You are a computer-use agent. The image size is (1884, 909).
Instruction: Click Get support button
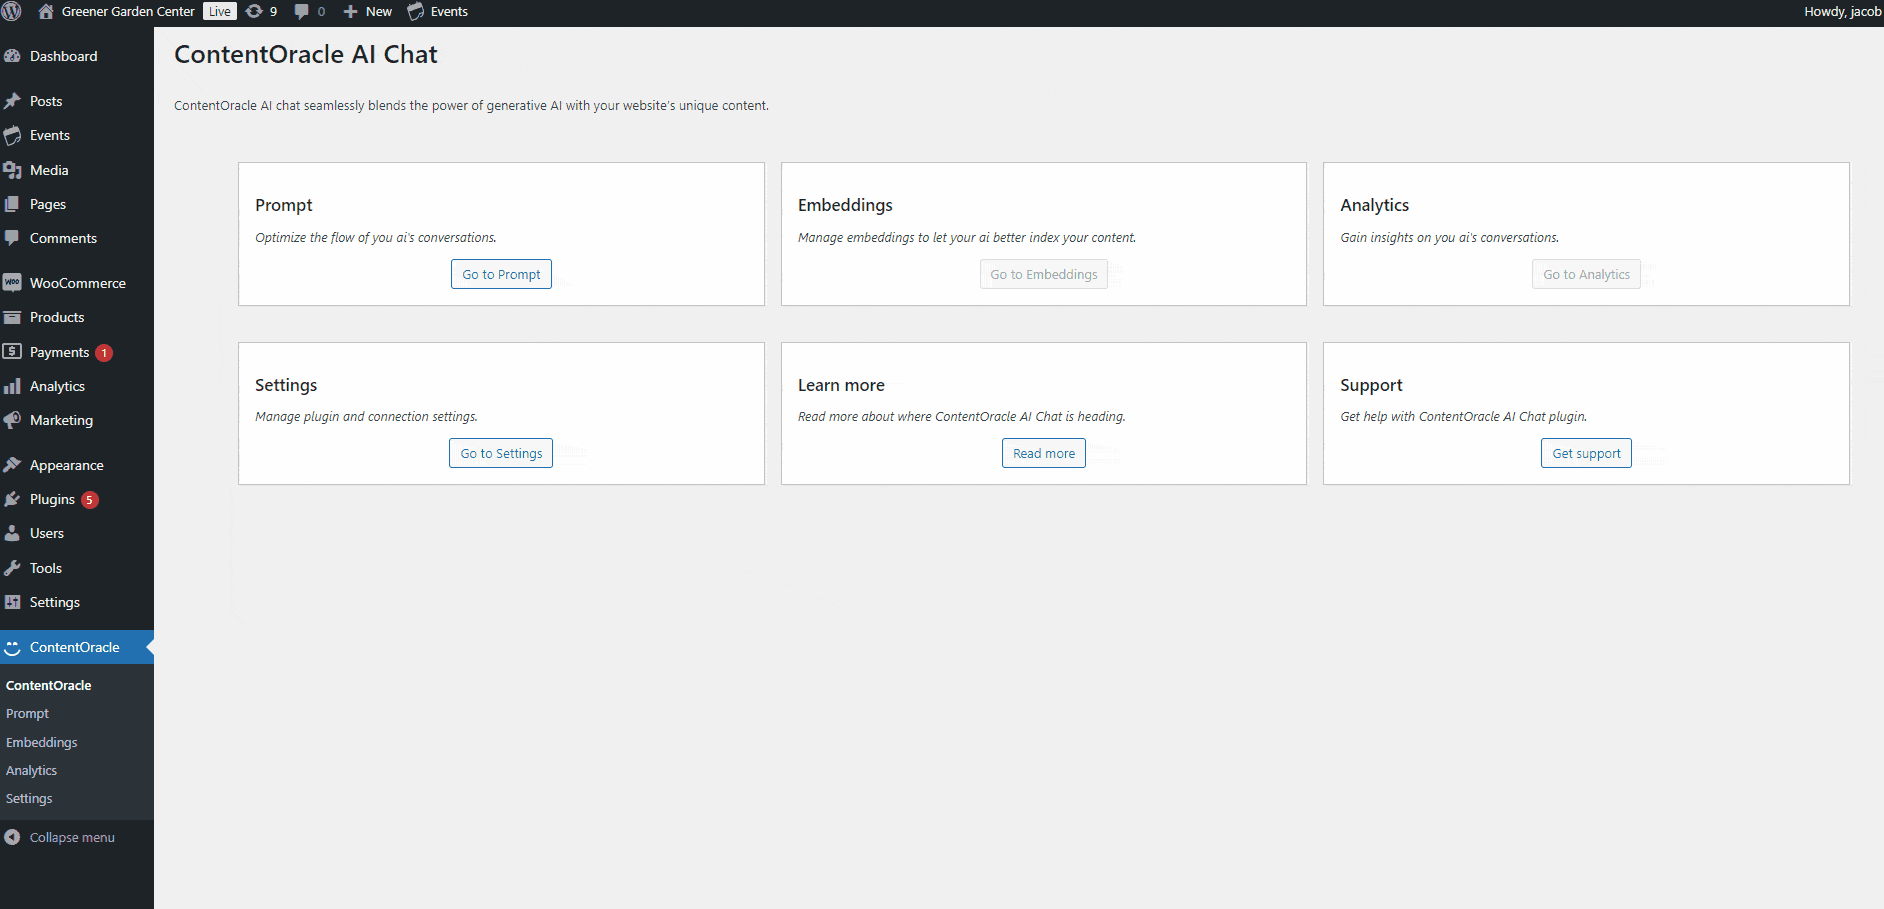(1586, 453)
